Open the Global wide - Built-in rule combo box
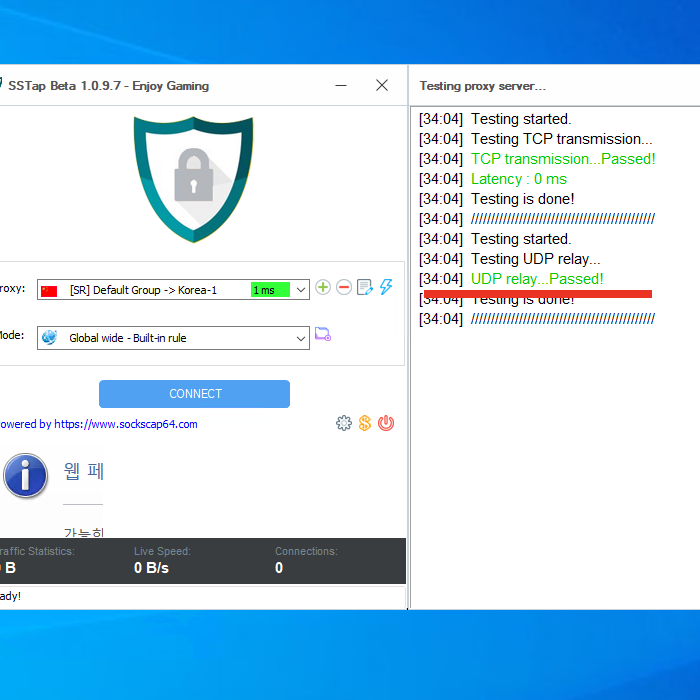700x700 pixels. coord(173,338)
